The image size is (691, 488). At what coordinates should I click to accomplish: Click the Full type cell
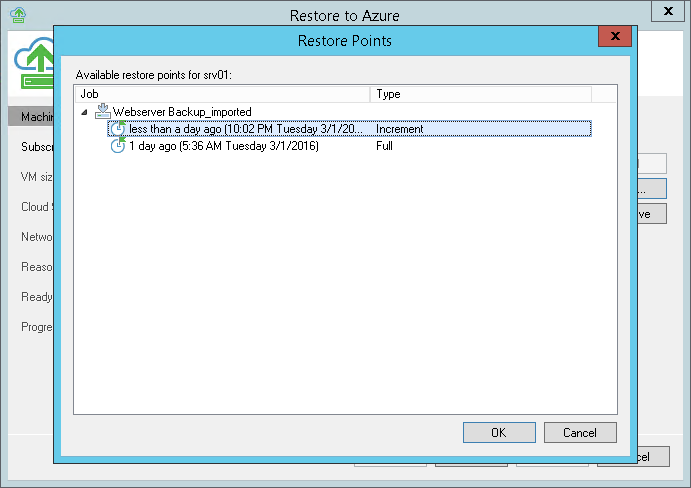(x=384, y=146)
